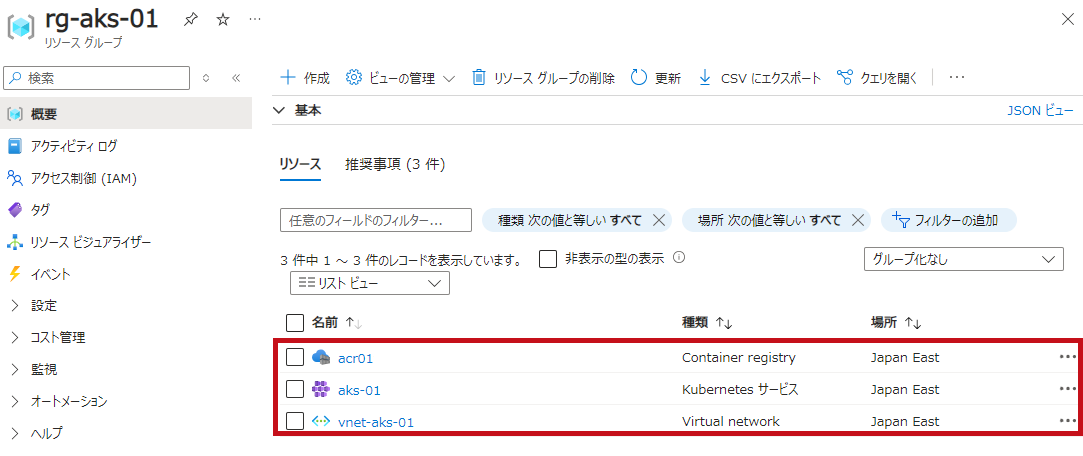Click info icon beside 非表示の型の表示
The height and width of the screenshot is (456, 1083).
678,258
